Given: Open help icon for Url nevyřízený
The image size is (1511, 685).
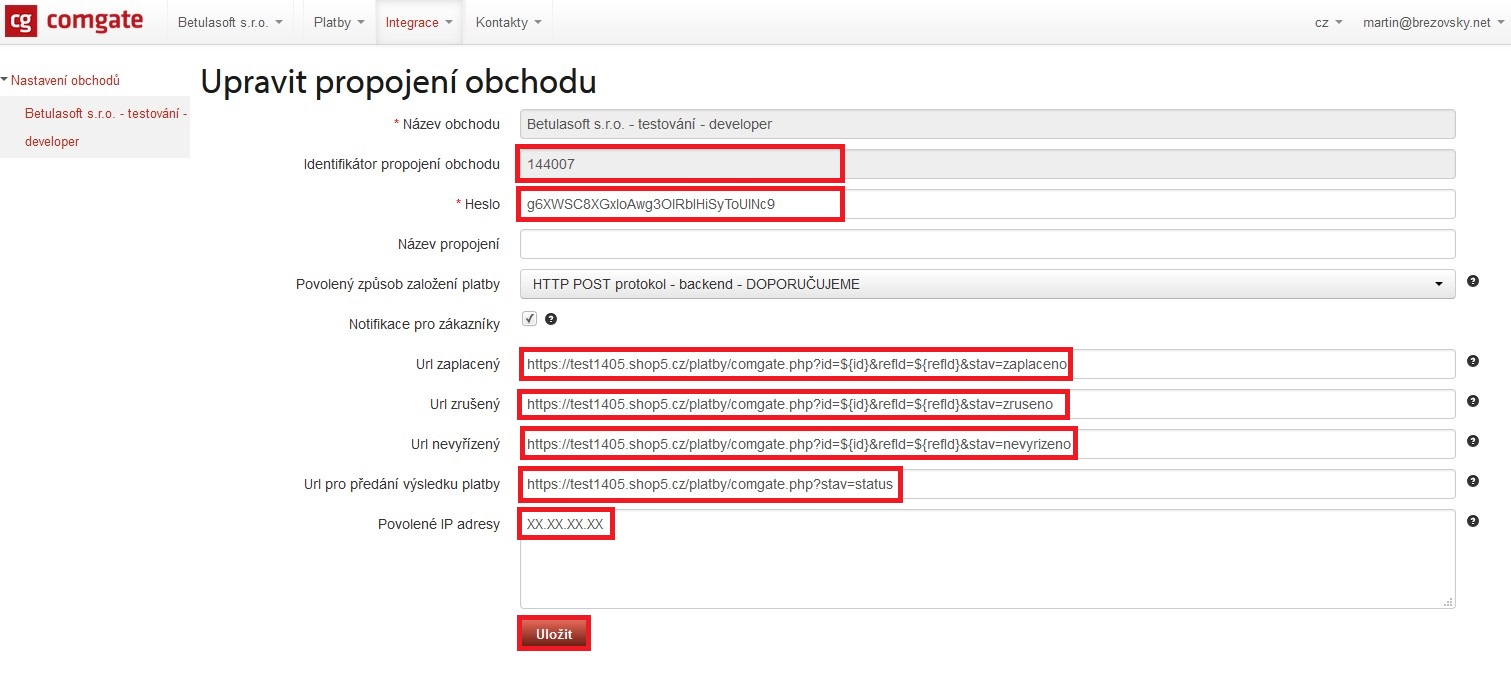Looking at the screenshot, I should [1472, 441].
